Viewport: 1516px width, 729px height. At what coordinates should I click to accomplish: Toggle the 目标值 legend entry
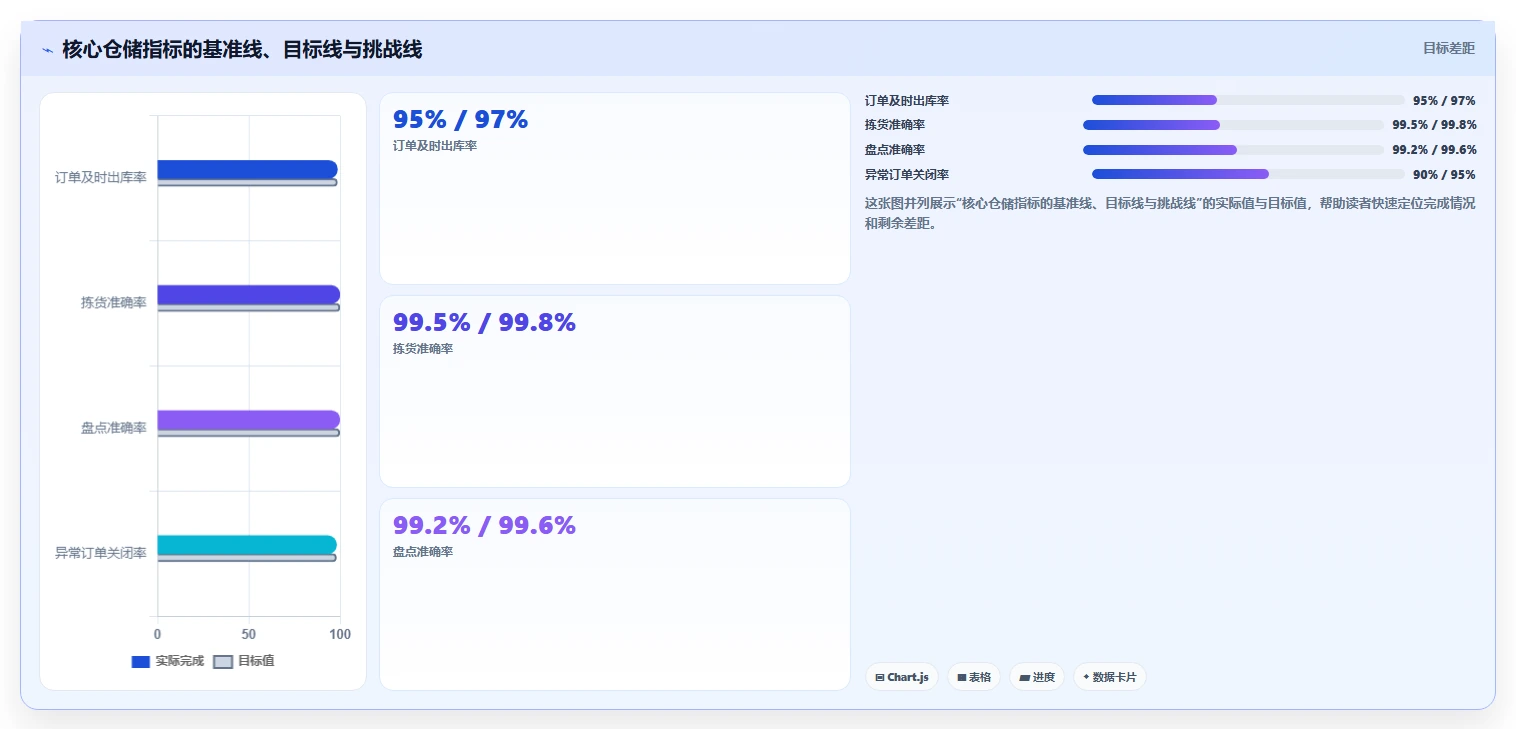[x=244, y=661]
